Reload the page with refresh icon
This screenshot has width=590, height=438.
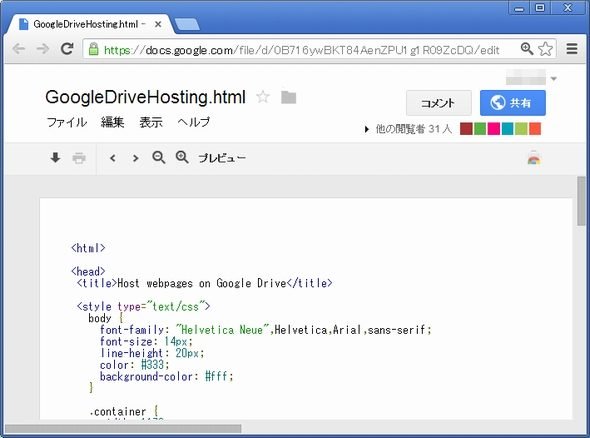(67, 49)
